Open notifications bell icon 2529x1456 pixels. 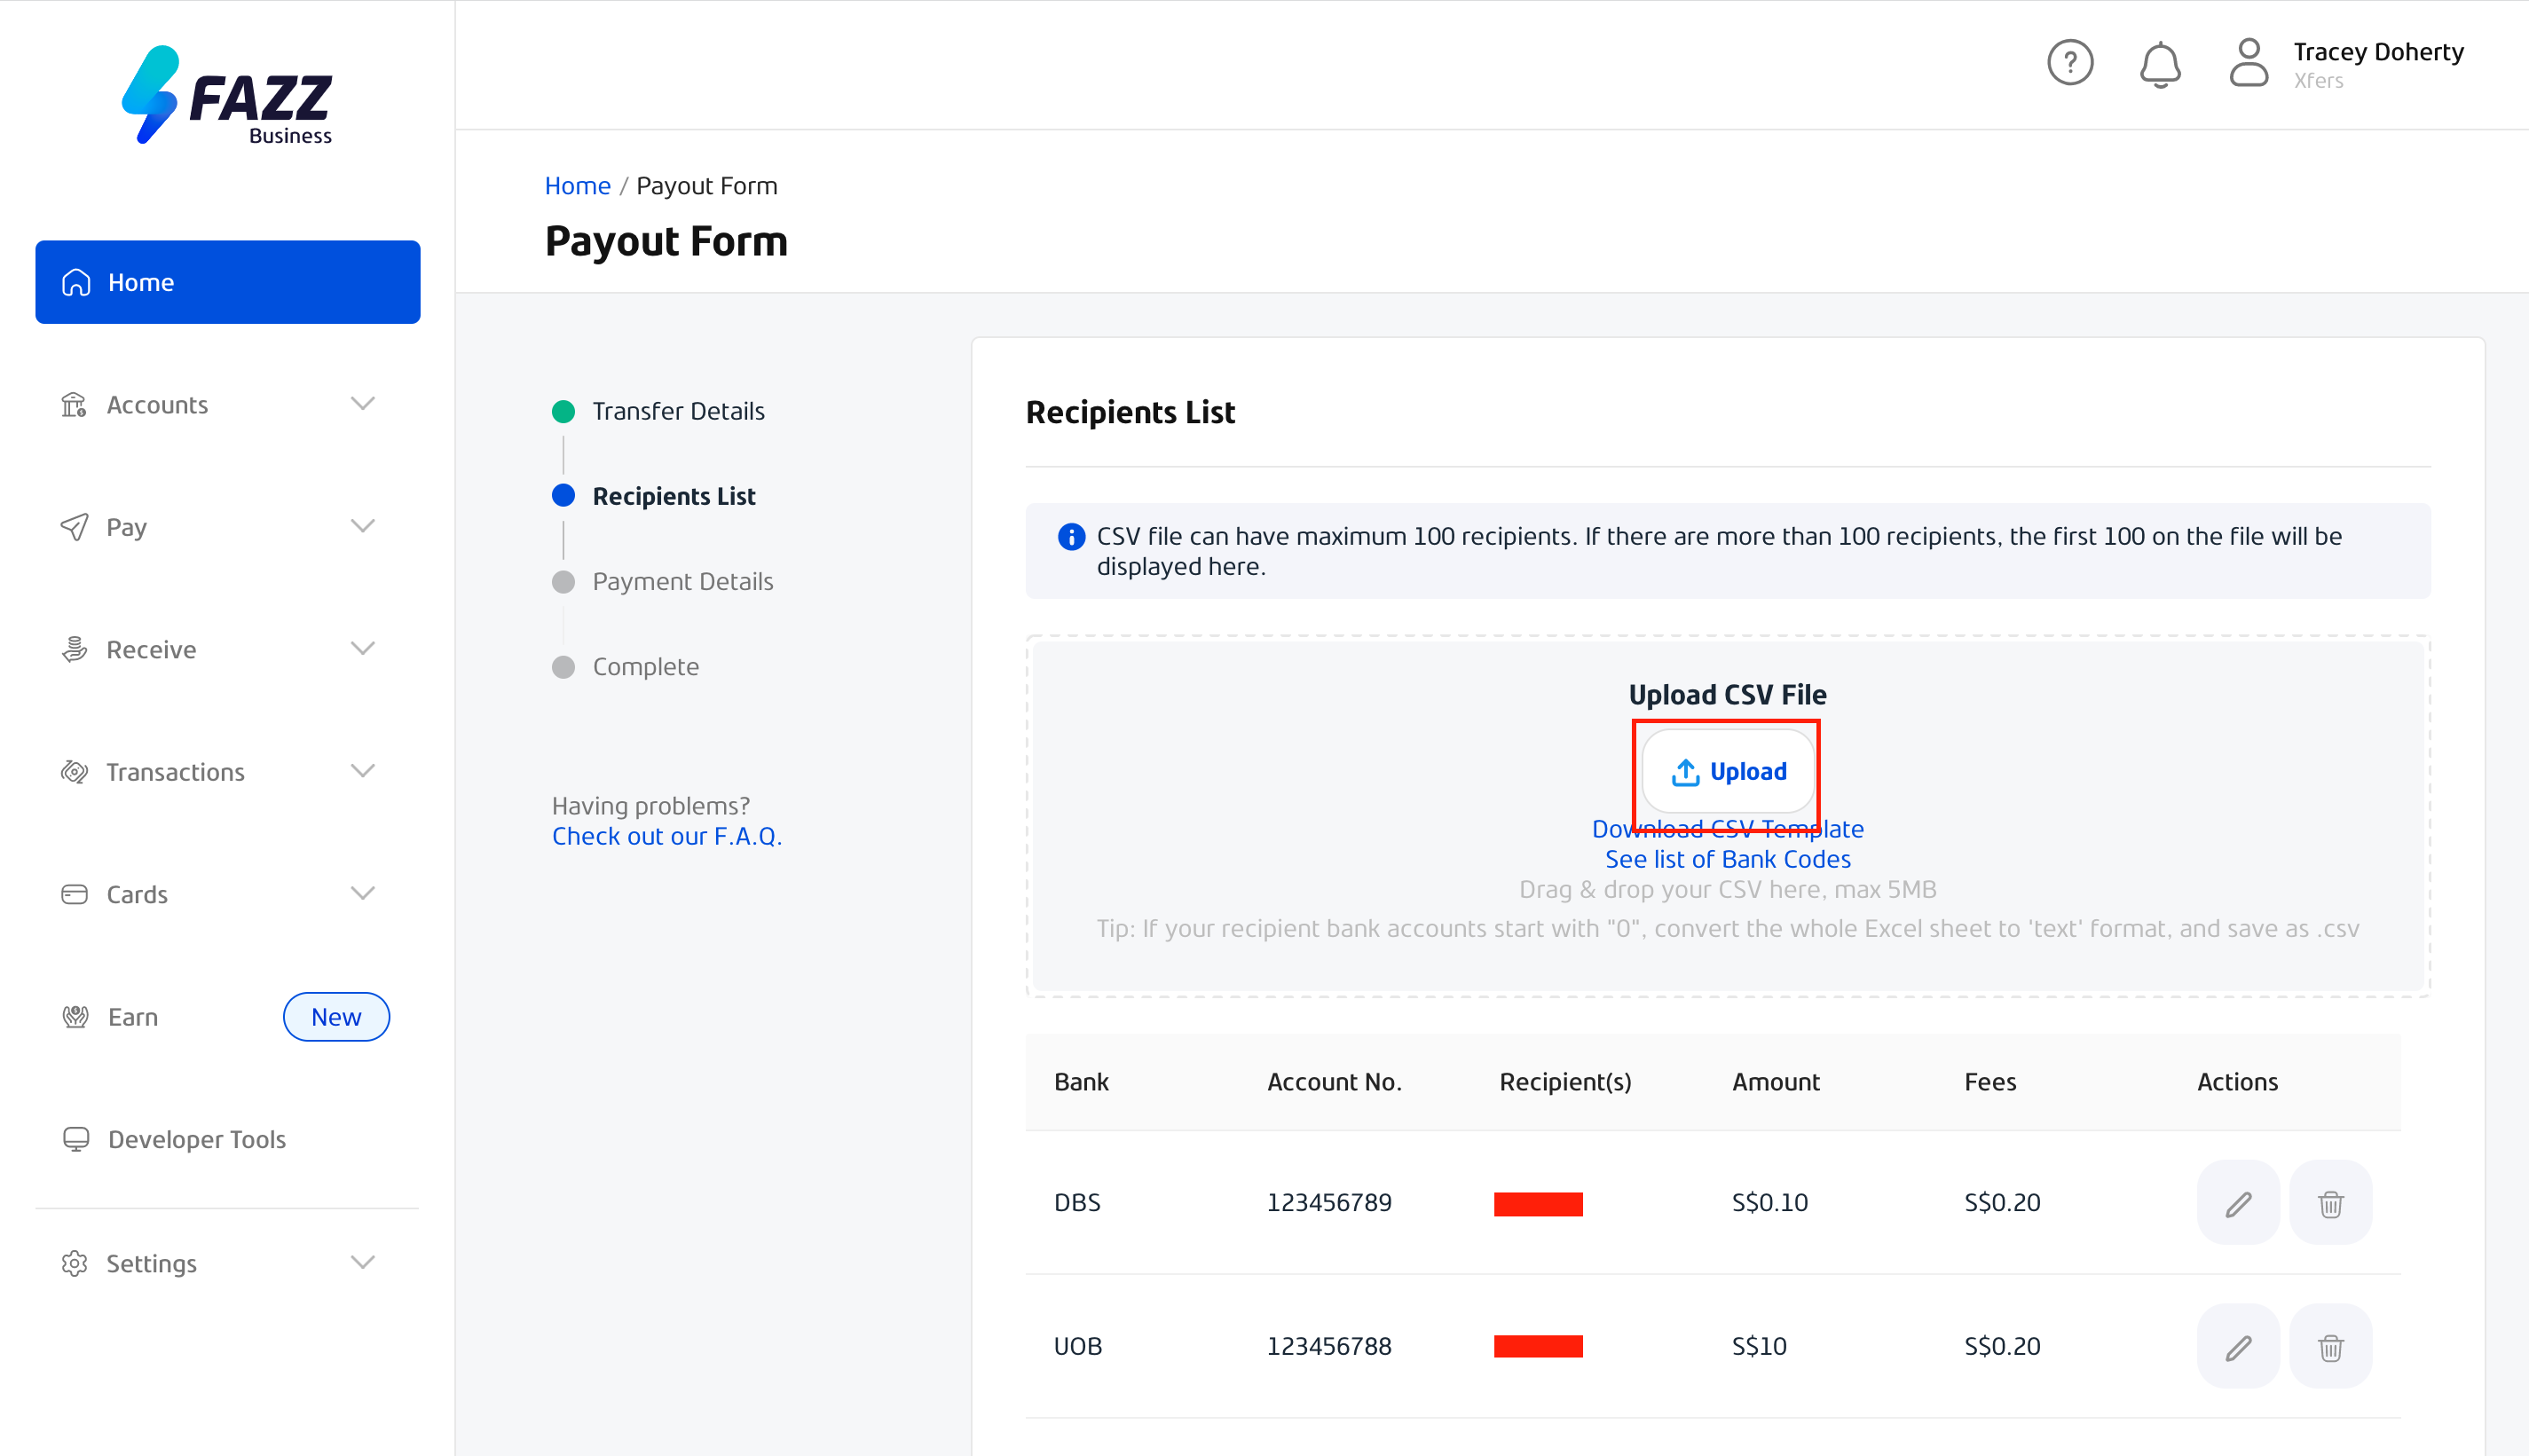click(2160, 64)
